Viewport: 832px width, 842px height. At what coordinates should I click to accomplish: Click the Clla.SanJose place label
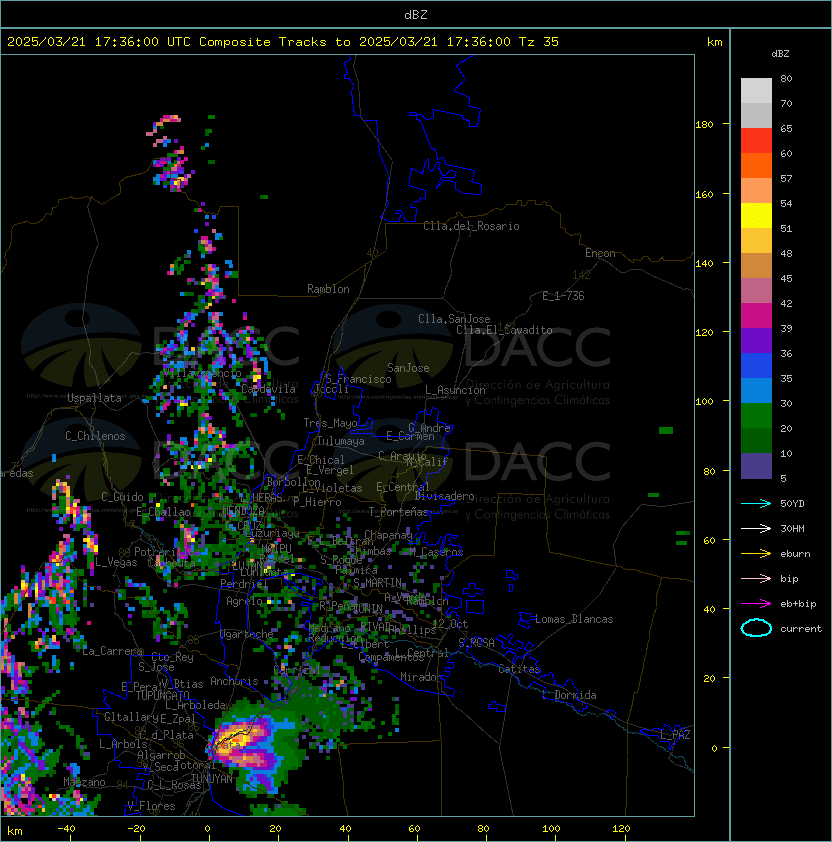click(x=454, y=319)
